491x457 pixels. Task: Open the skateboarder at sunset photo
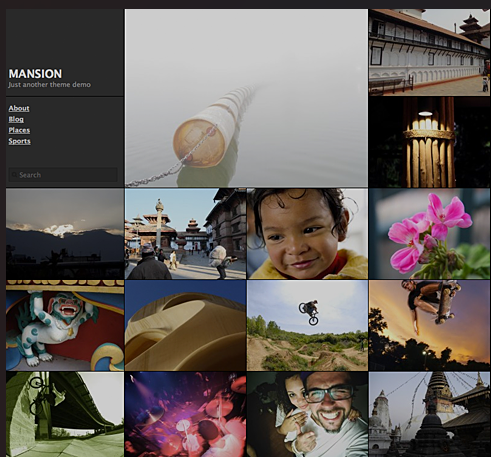[x=429, y=326]
